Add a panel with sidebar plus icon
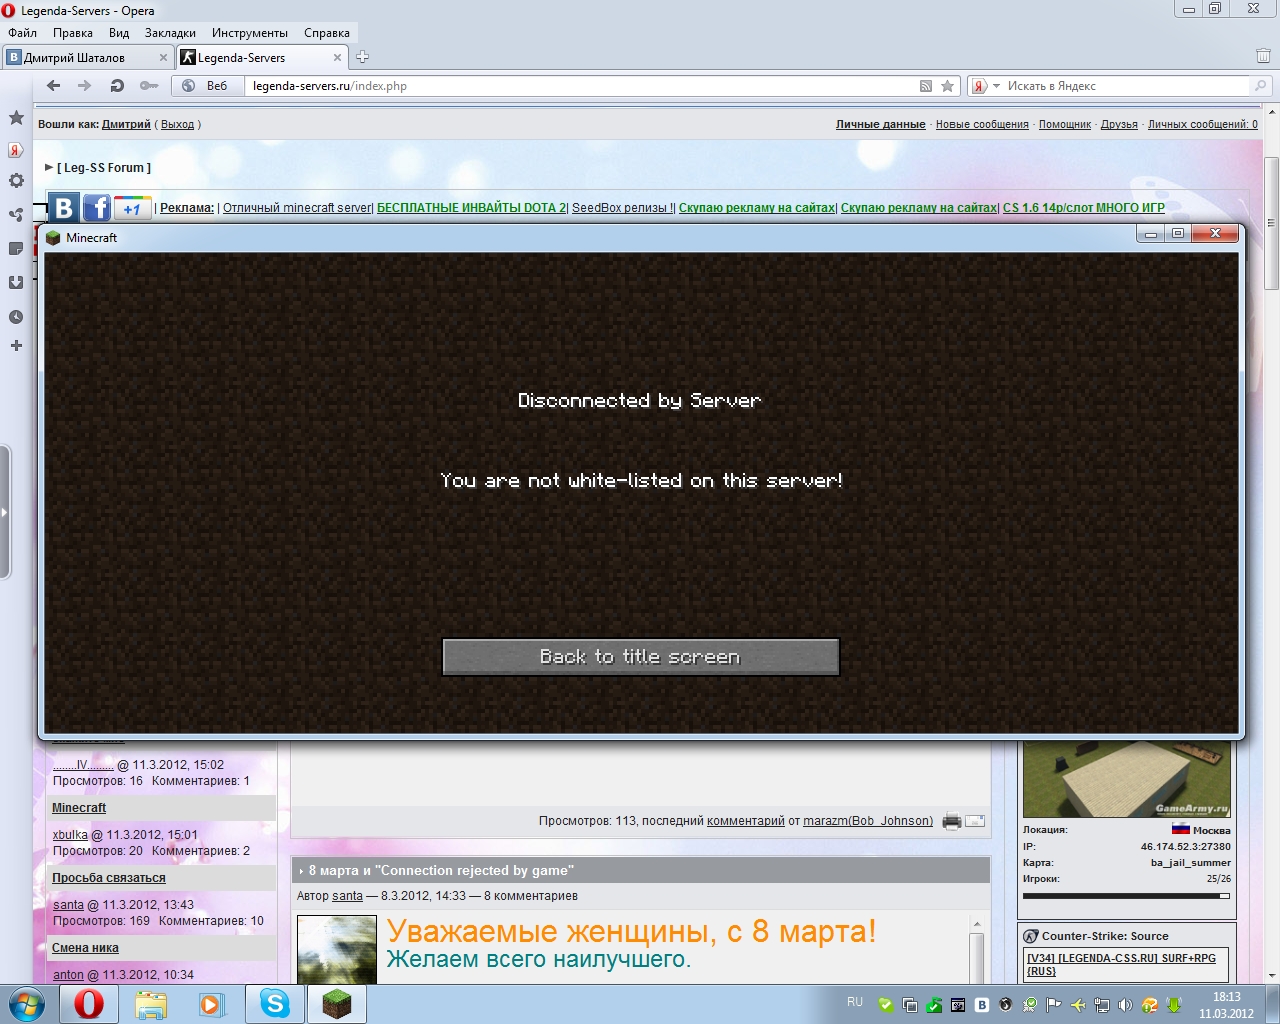Viewport: 1280px width, 1024px height. pos(16,346)
